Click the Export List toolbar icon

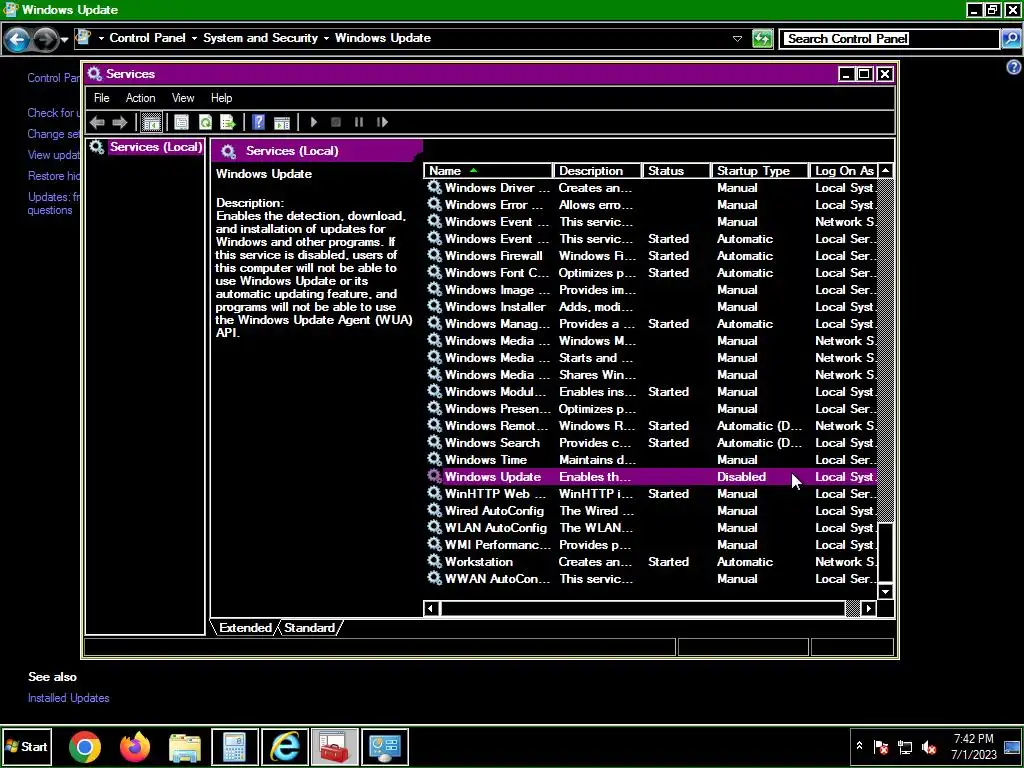[227, 122]
